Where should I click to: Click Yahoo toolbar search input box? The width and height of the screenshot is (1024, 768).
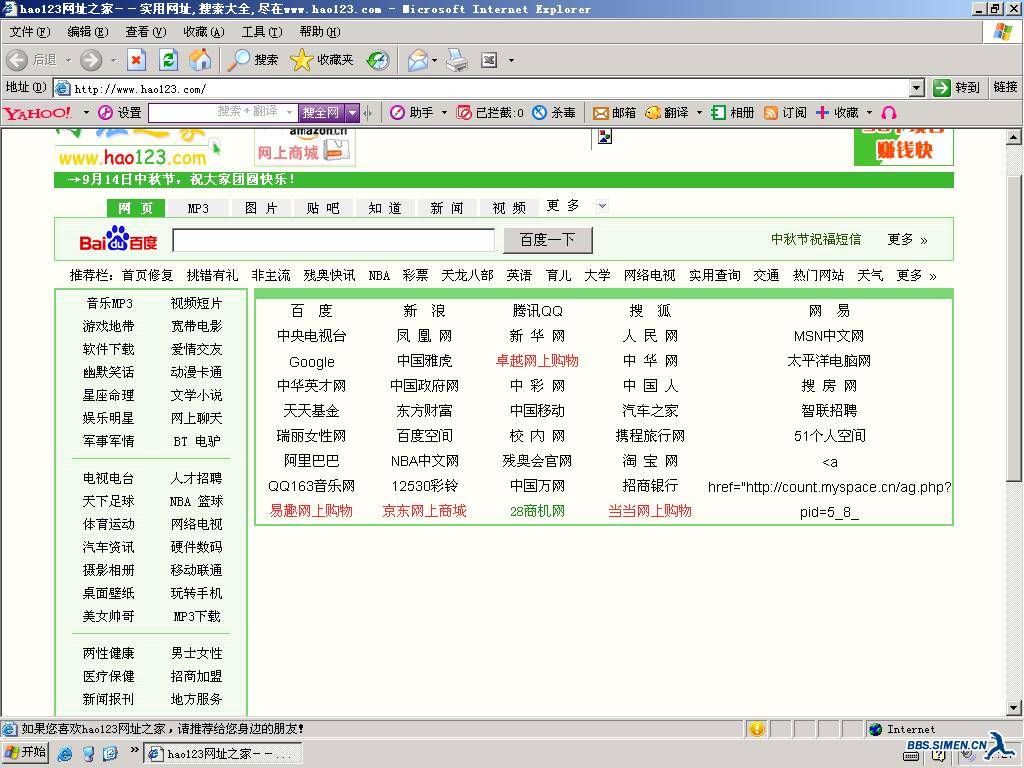[223, 113]
